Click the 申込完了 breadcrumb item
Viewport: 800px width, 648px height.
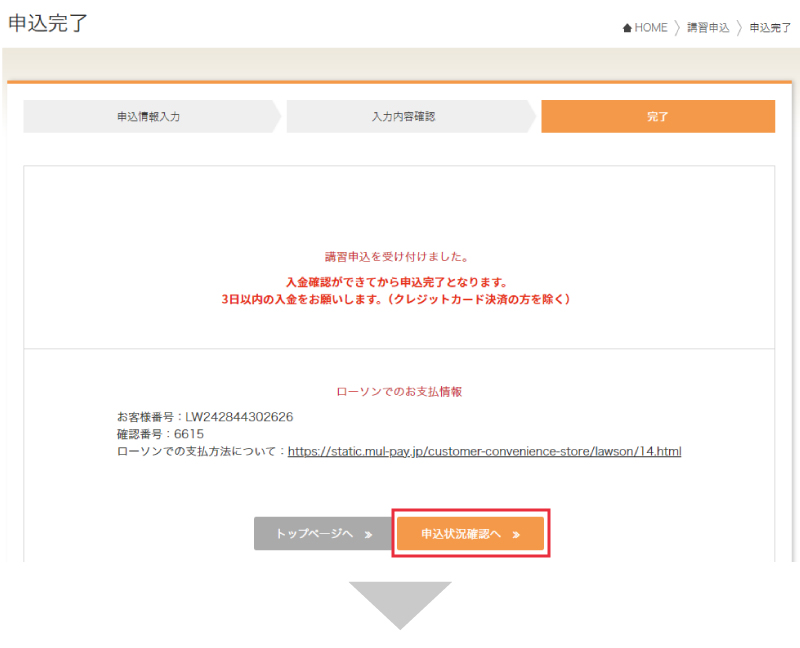pyautogui.click(x=770, y=28)
